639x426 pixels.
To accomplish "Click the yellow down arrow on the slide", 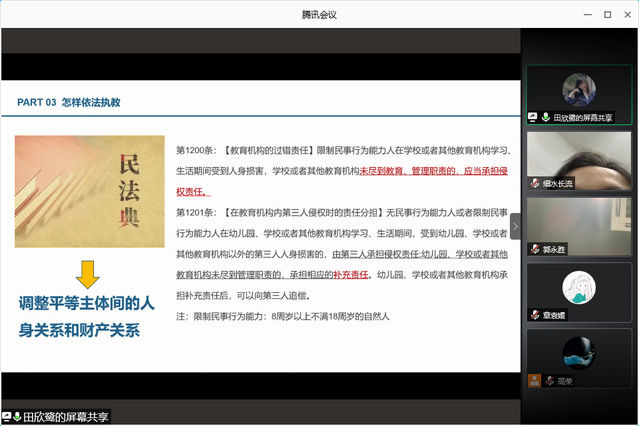I will (x=88, y=273).
